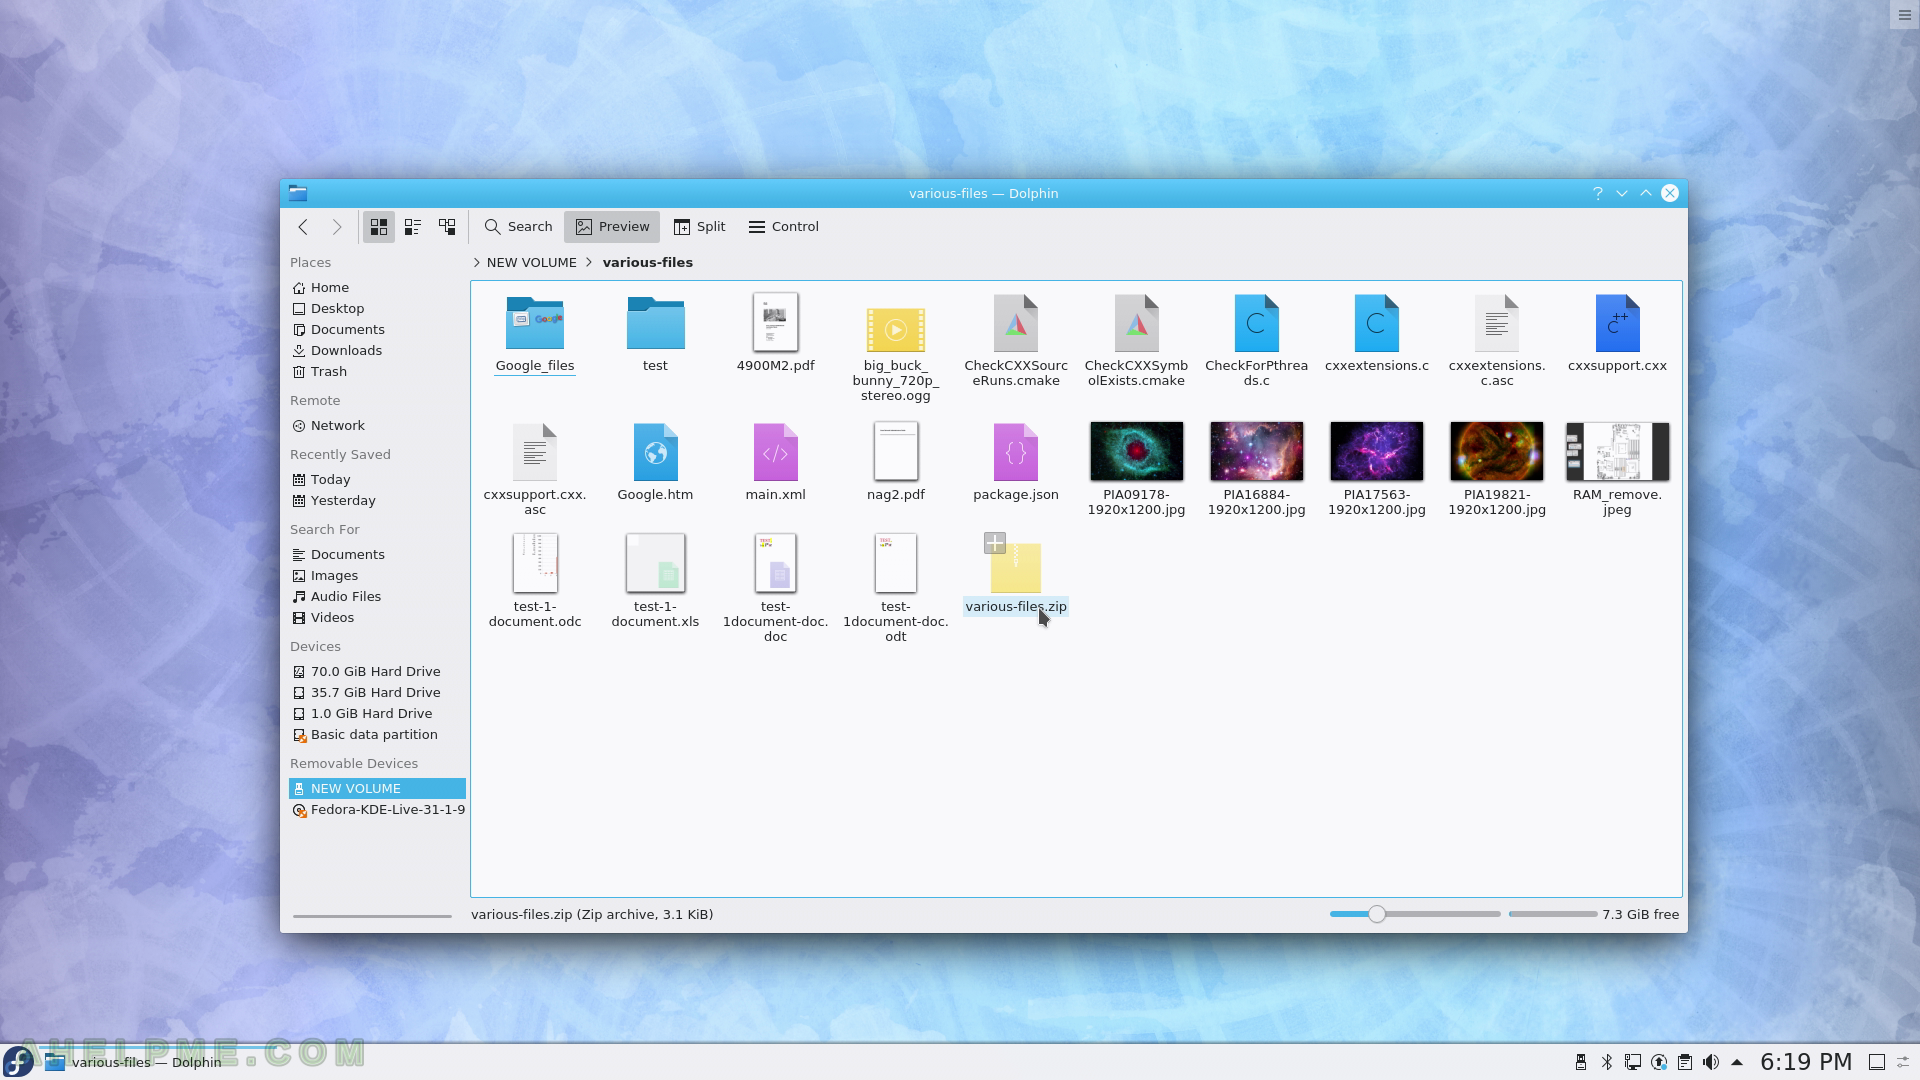Switch to Icons view mode
The height and width of the screenshot is (1080, 1920).
[x=379, y=227]
